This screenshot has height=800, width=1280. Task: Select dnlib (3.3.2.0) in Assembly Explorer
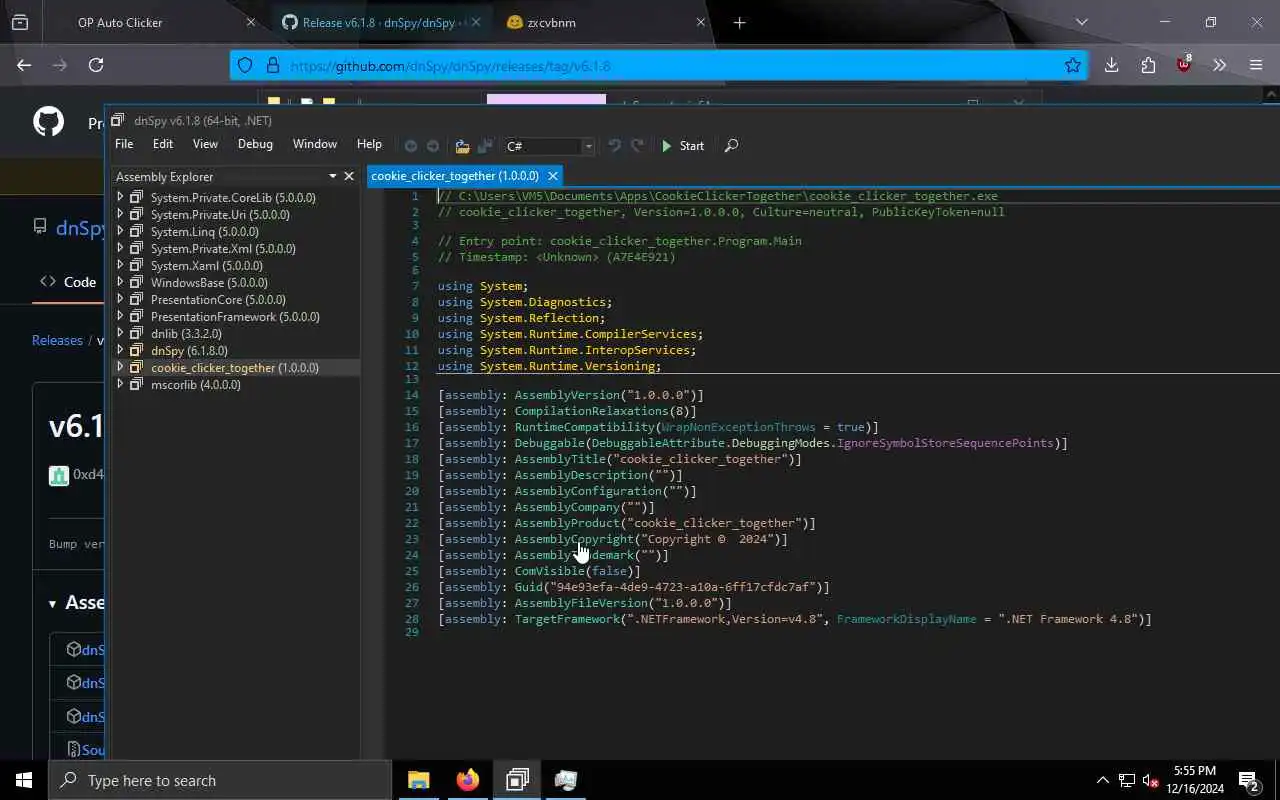[x=186, y=334]
